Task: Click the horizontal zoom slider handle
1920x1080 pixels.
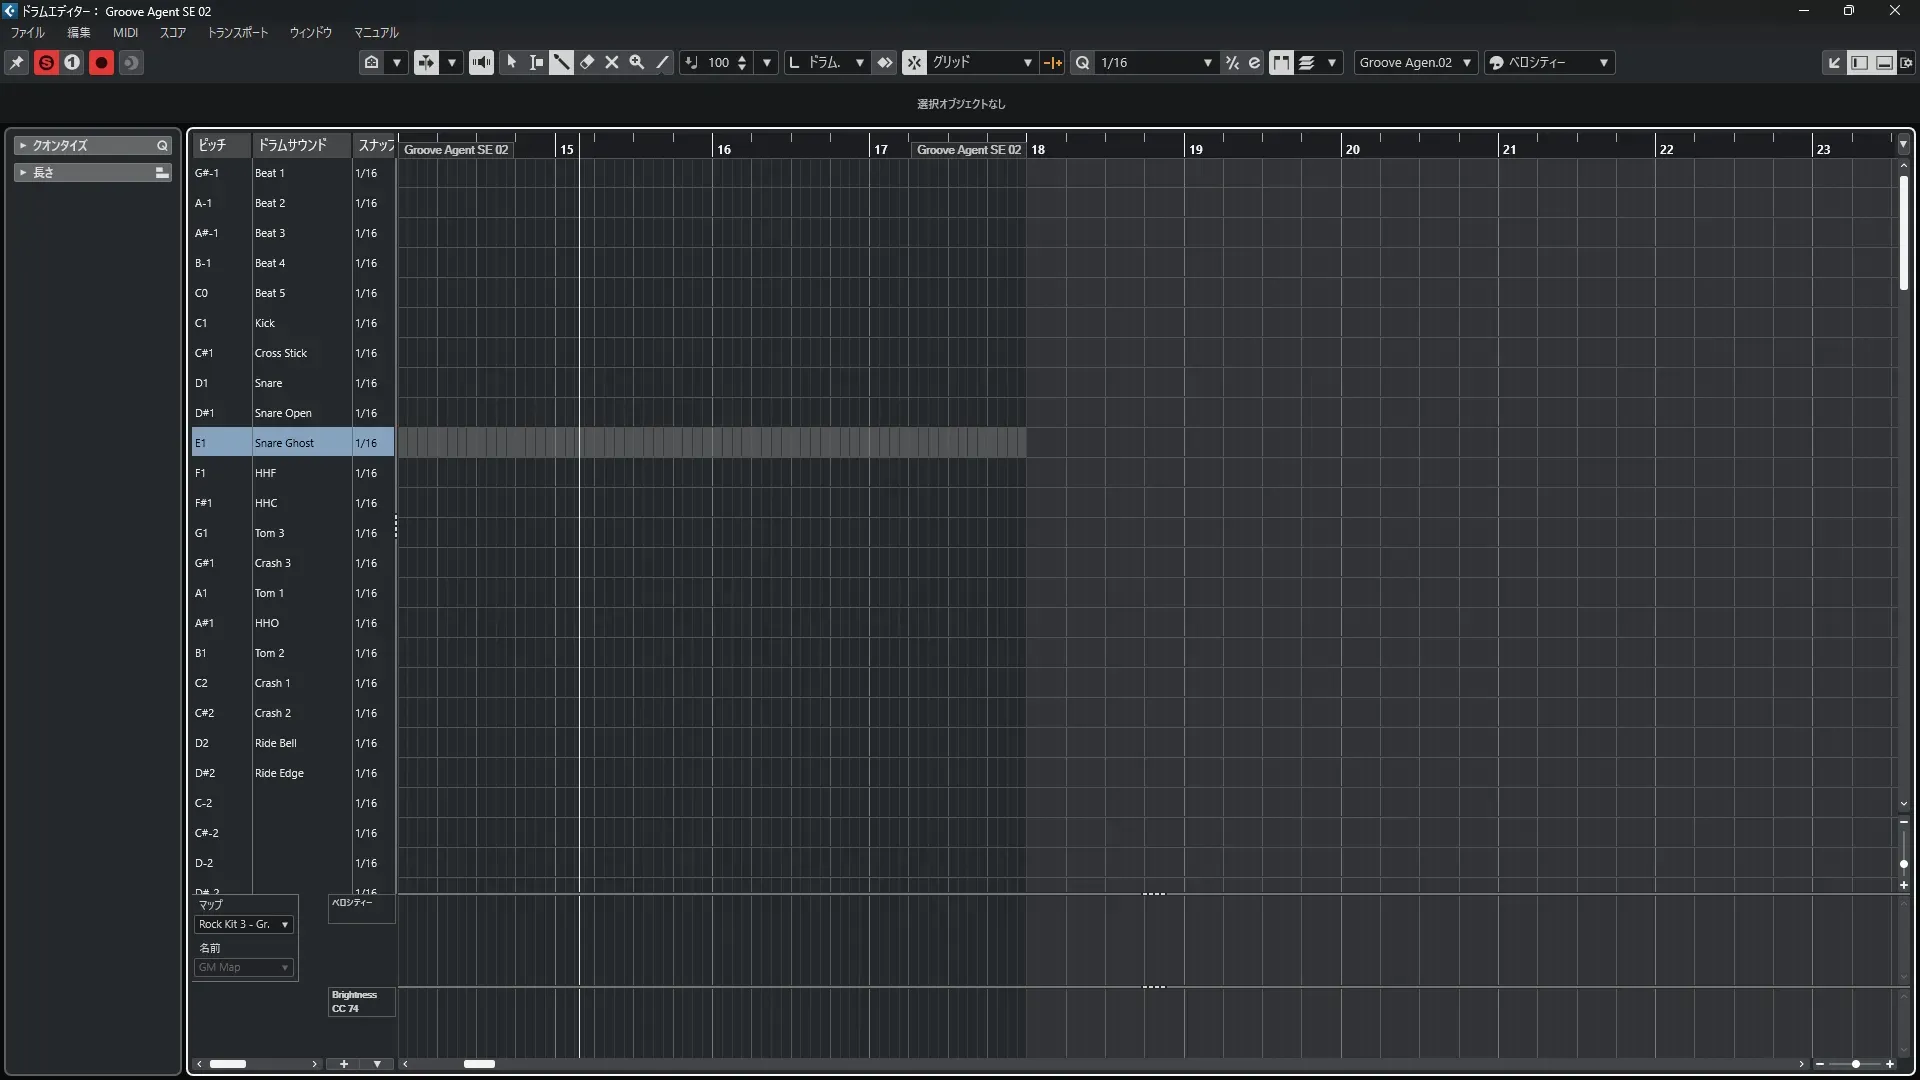Action: [x=1856, y=1064]
